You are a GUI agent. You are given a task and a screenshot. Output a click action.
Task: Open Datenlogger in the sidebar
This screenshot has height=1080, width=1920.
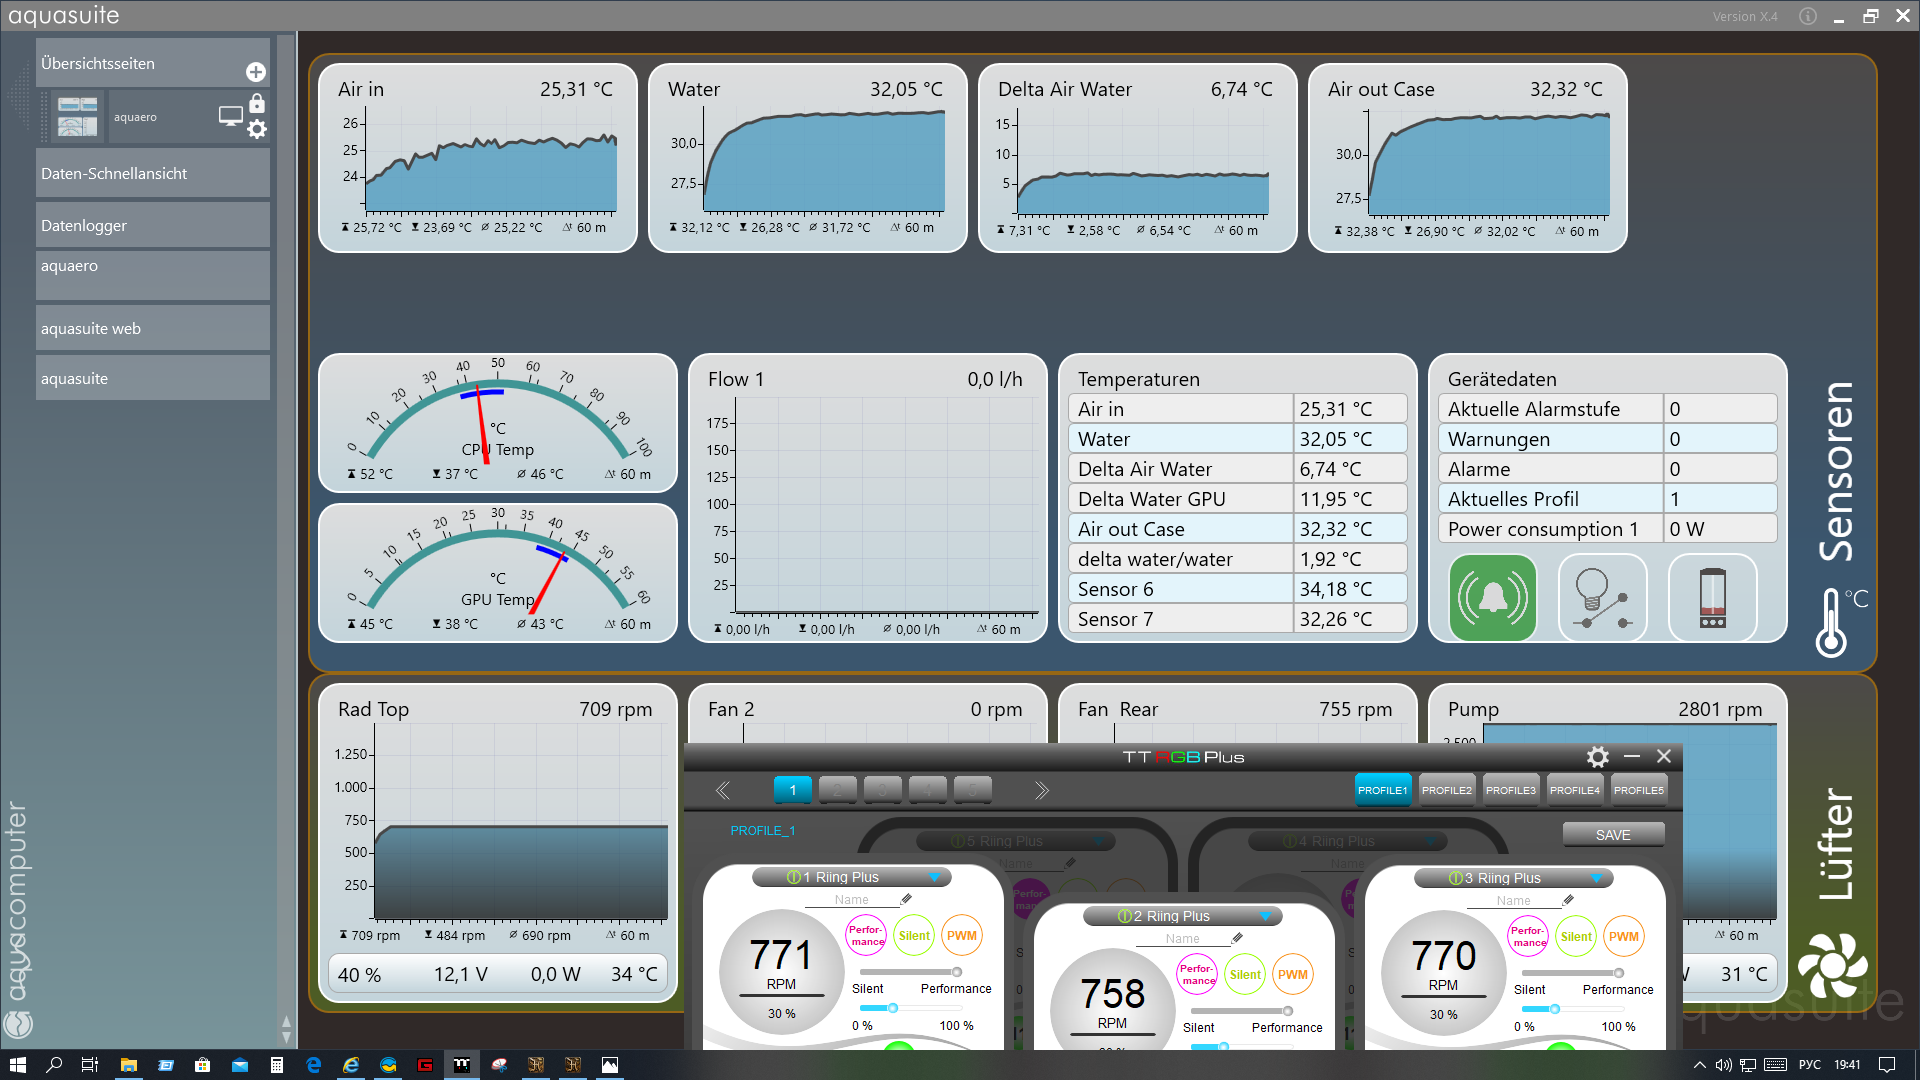[x=152, y=226]
